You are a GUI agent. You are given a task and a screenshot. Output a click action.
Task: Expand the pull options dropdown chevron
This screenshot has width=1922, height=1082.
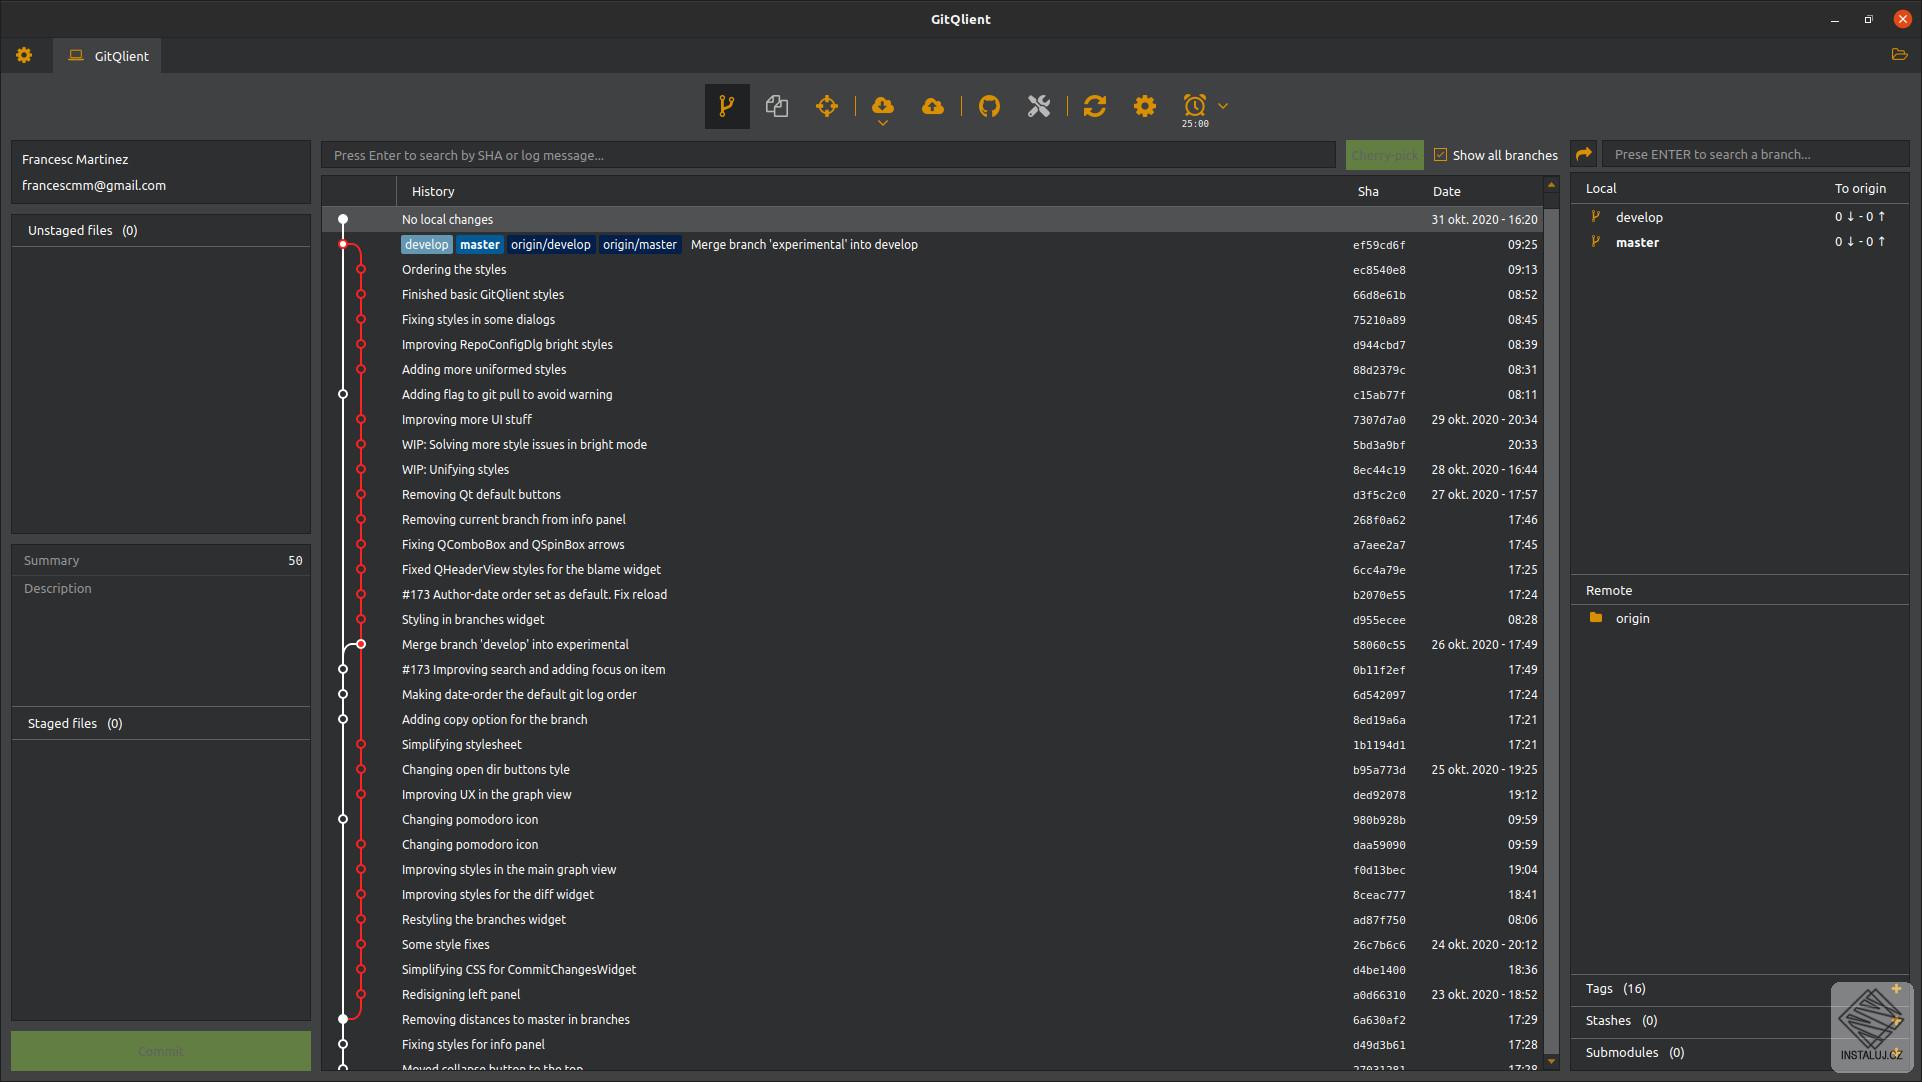click(x=883, y=123)
